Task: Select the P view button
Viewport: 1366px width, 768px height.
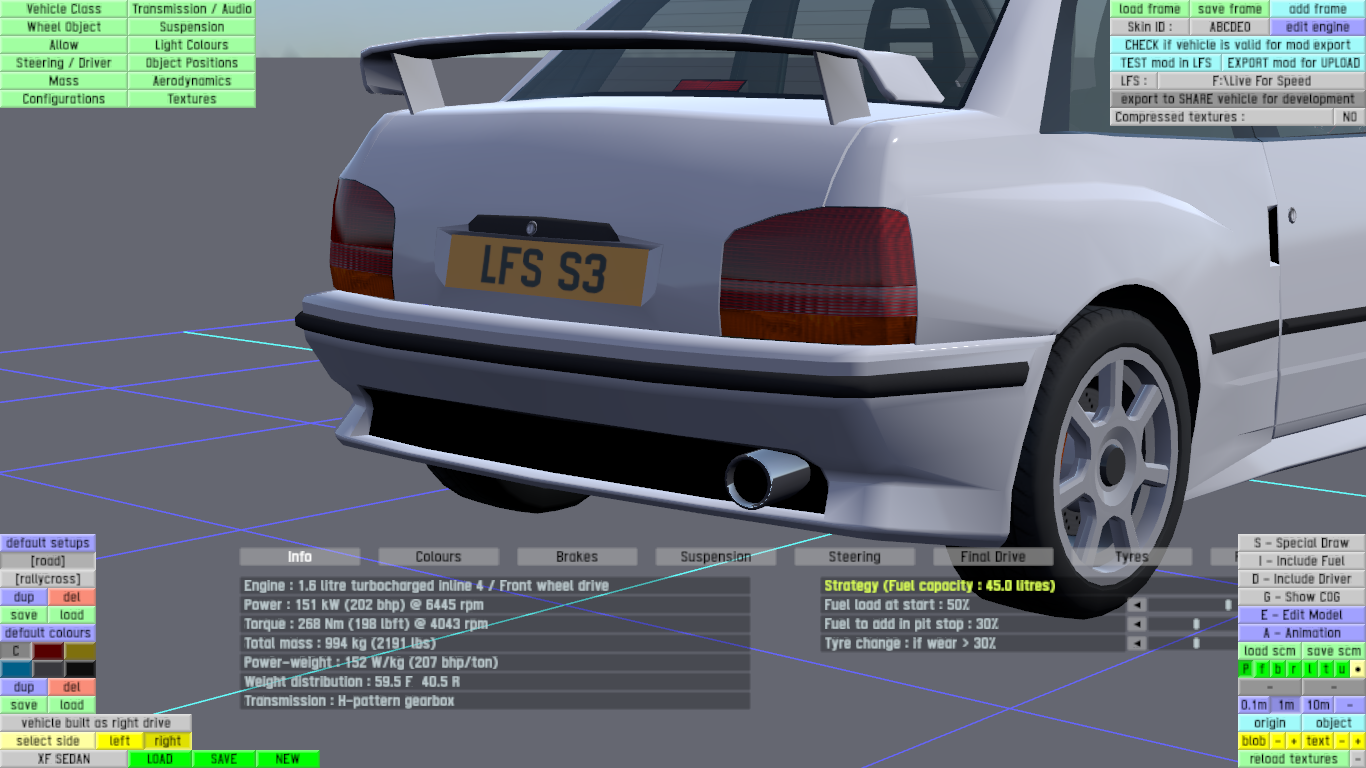Action: click(1246, 669)
